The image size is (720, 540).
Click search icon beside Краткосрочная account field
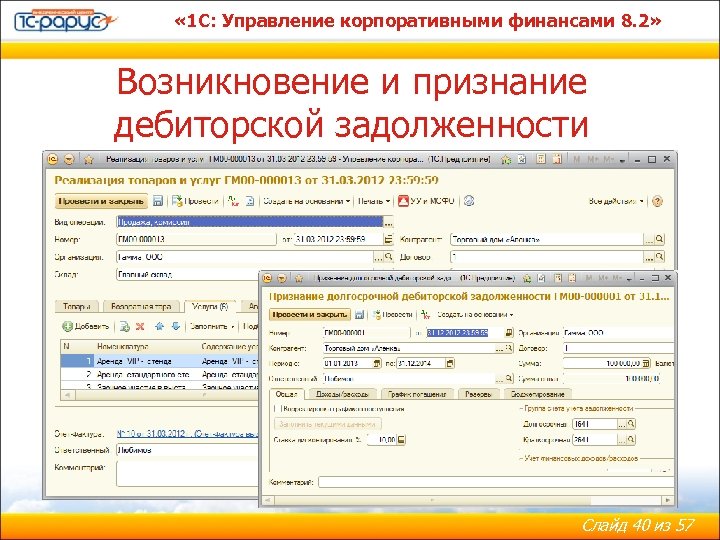[x=631, y=439]
